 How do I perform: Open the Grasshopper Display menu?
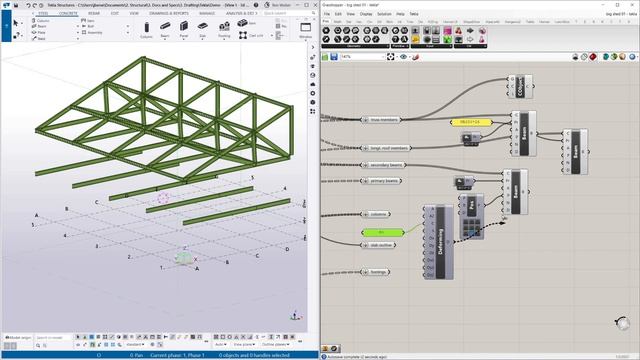coord(366,14)
